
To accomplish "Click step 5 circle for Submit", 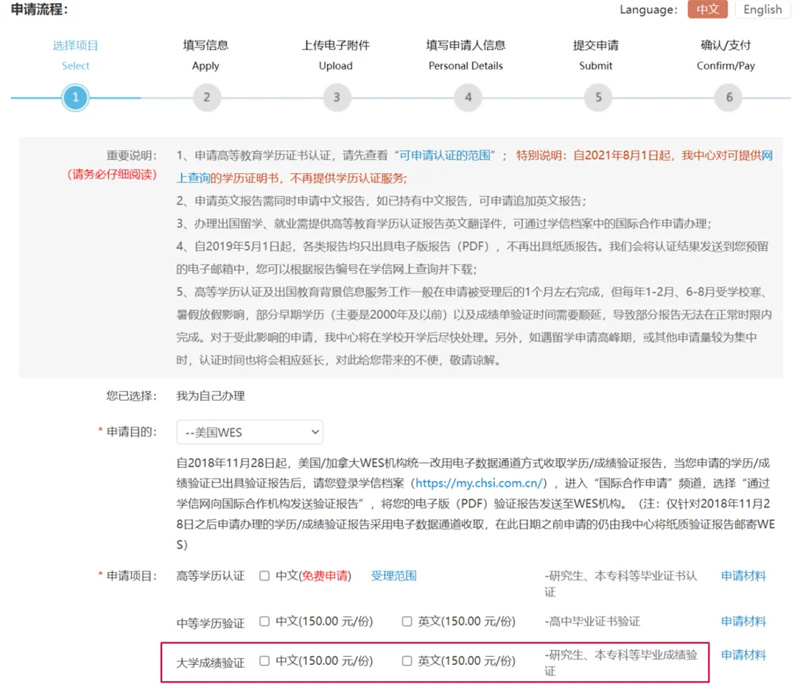I will pos(598,97).
